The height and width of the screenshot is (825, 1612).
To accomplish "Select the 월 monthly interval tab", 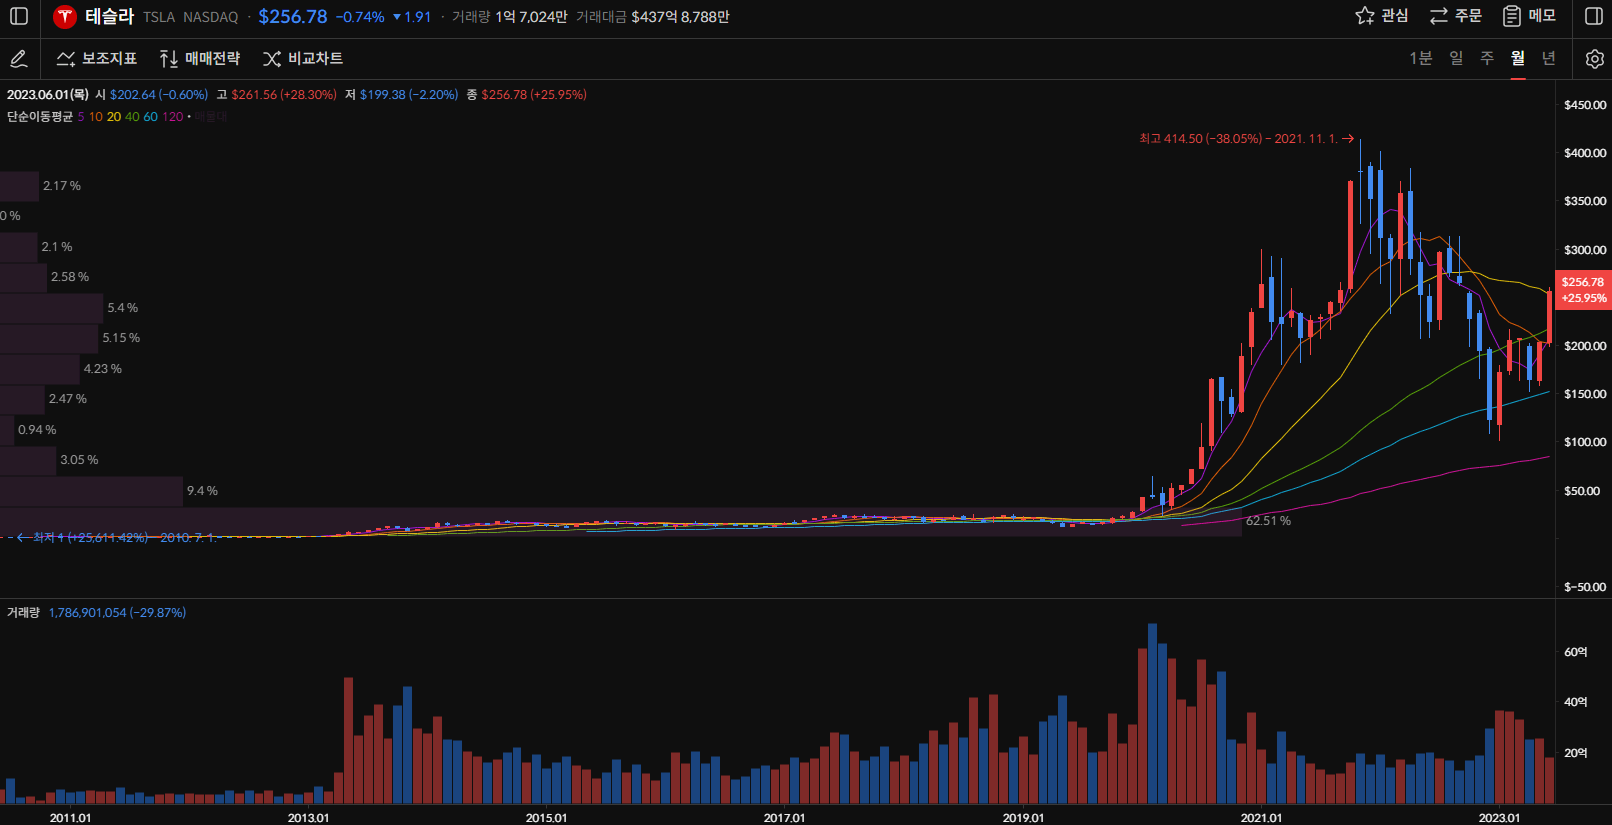I will (x=1518, y=58).
